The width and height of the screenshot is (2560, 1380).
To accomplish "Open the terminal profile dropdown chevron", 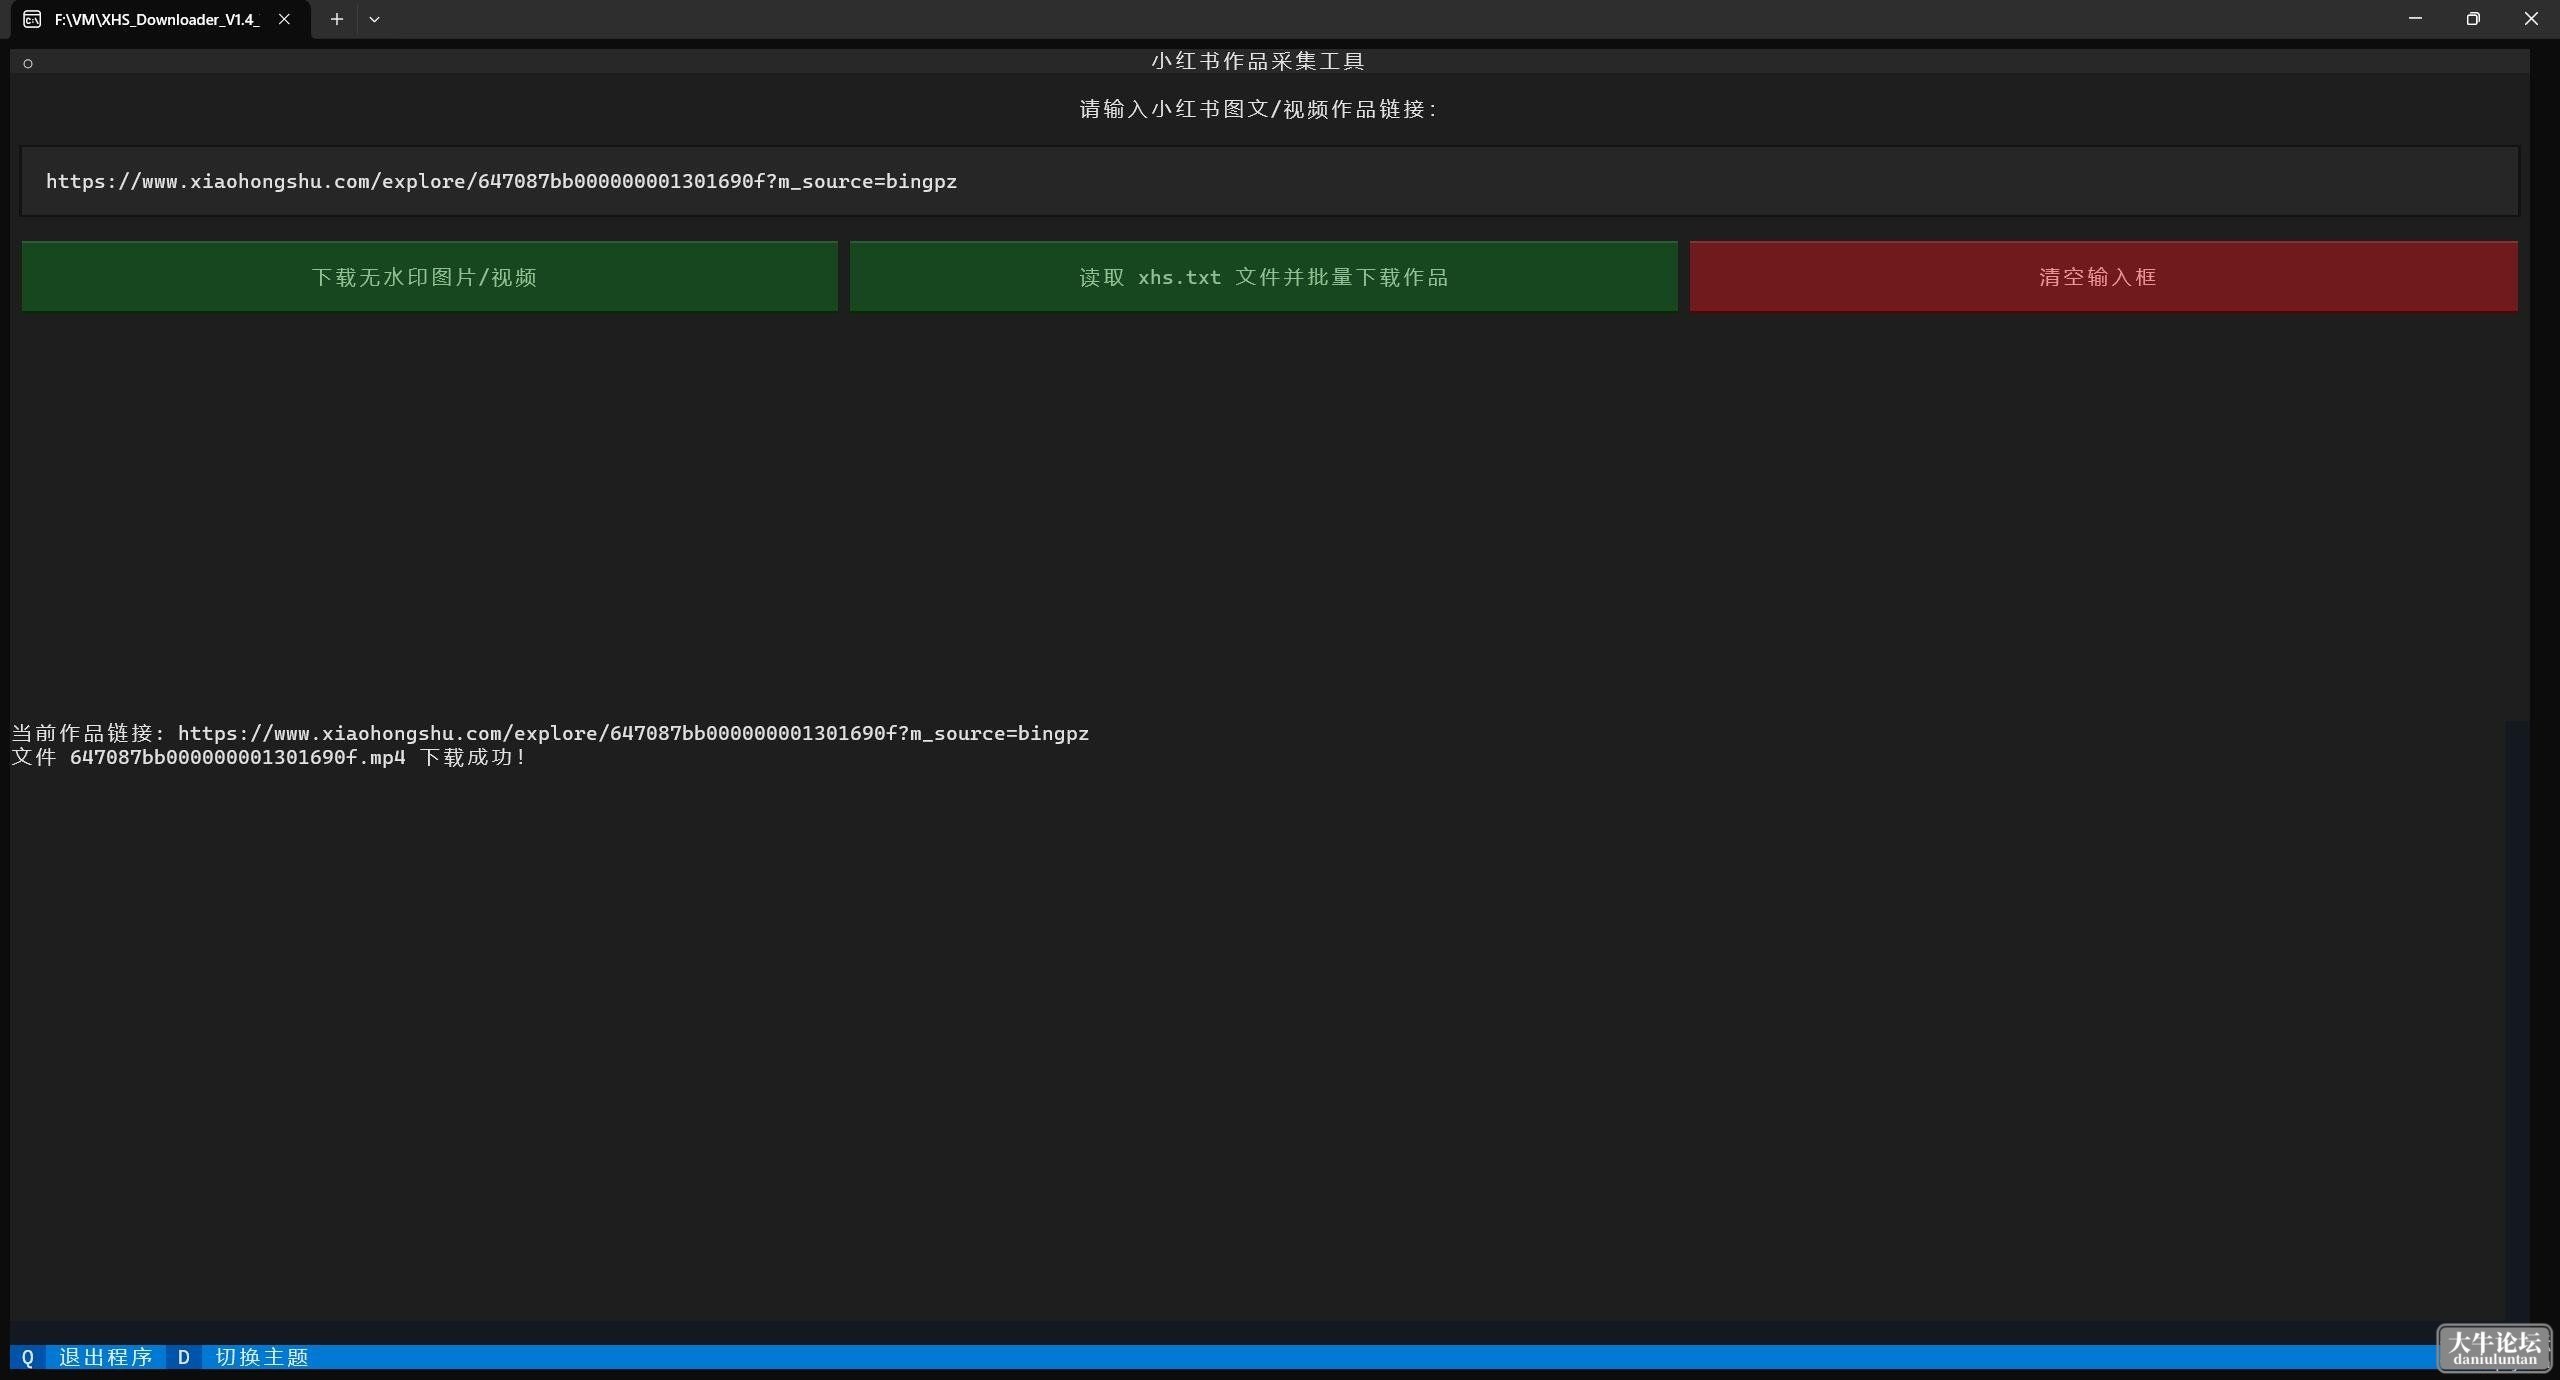I will pos(374,19).
